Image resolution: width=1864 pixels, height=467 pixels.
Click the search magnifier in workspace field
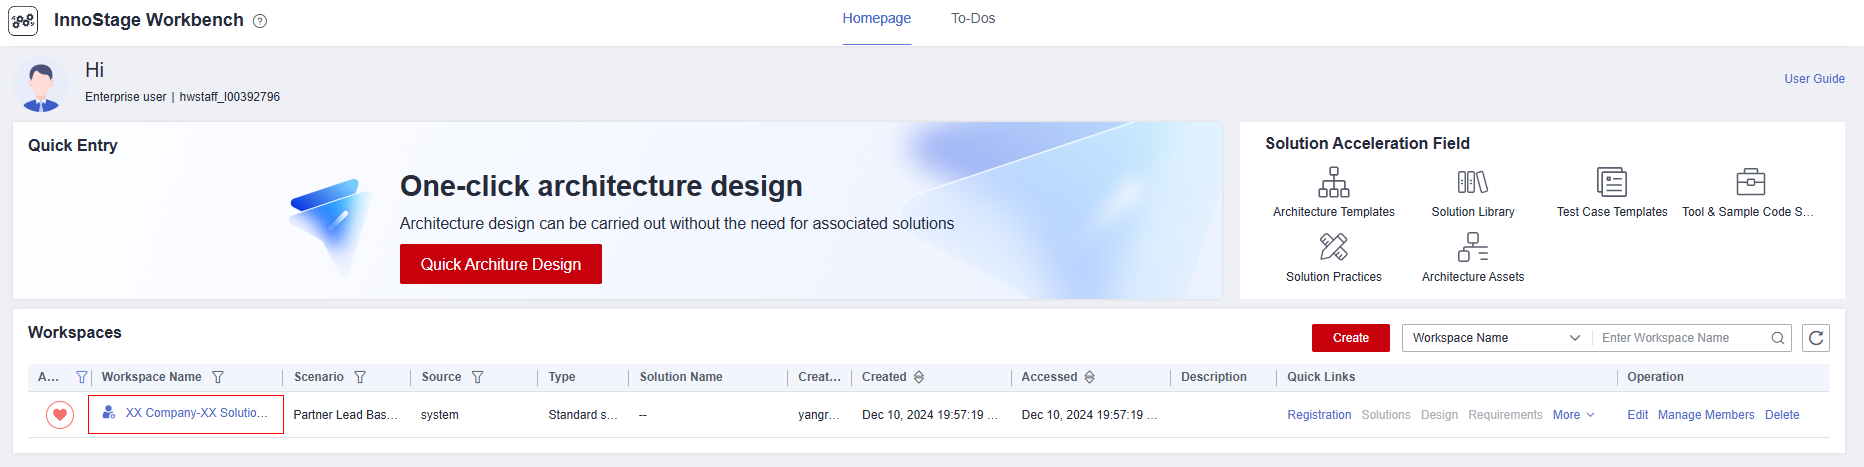[x=1778, y=338]
